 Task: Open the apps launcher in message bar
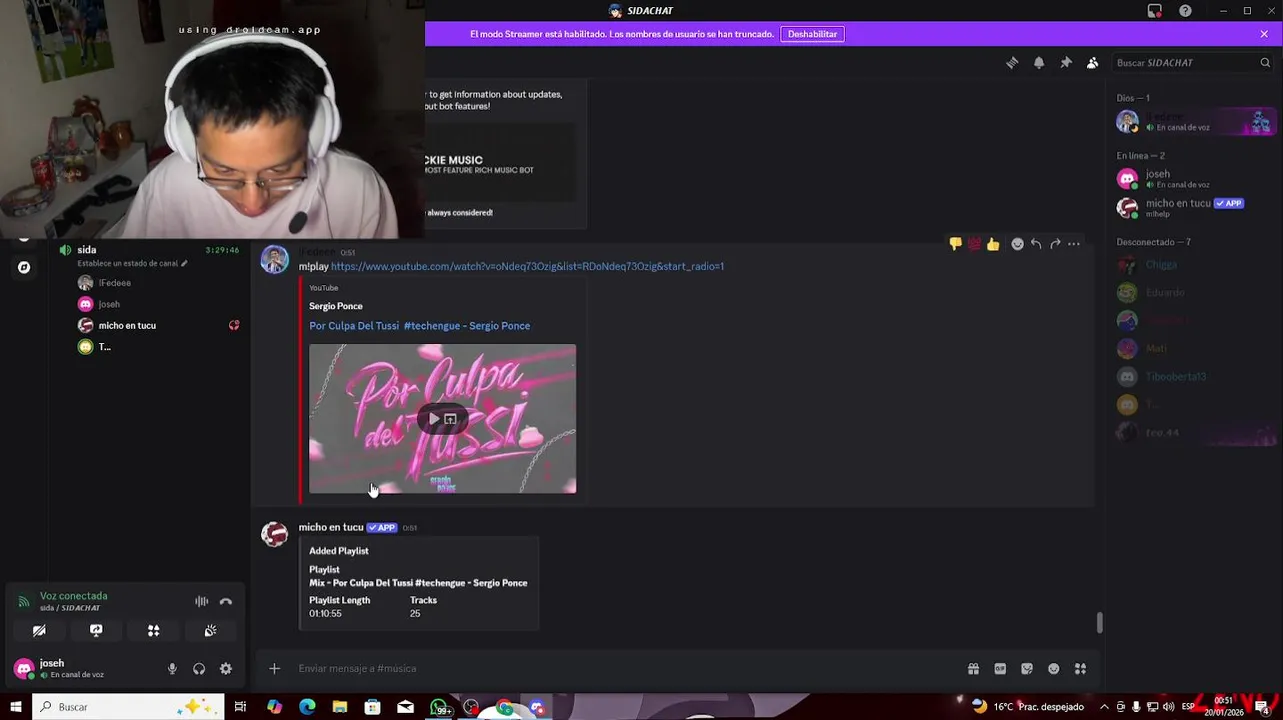1080,669
